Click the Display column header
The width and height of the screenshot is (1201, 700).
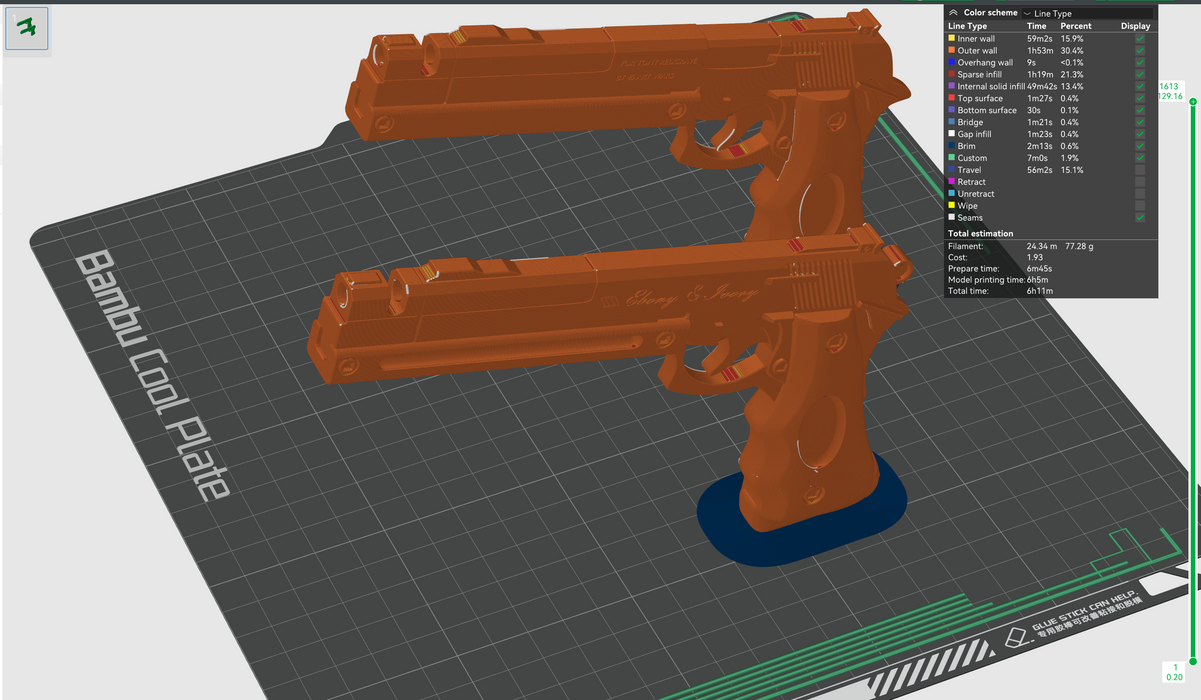(1135, 26)
